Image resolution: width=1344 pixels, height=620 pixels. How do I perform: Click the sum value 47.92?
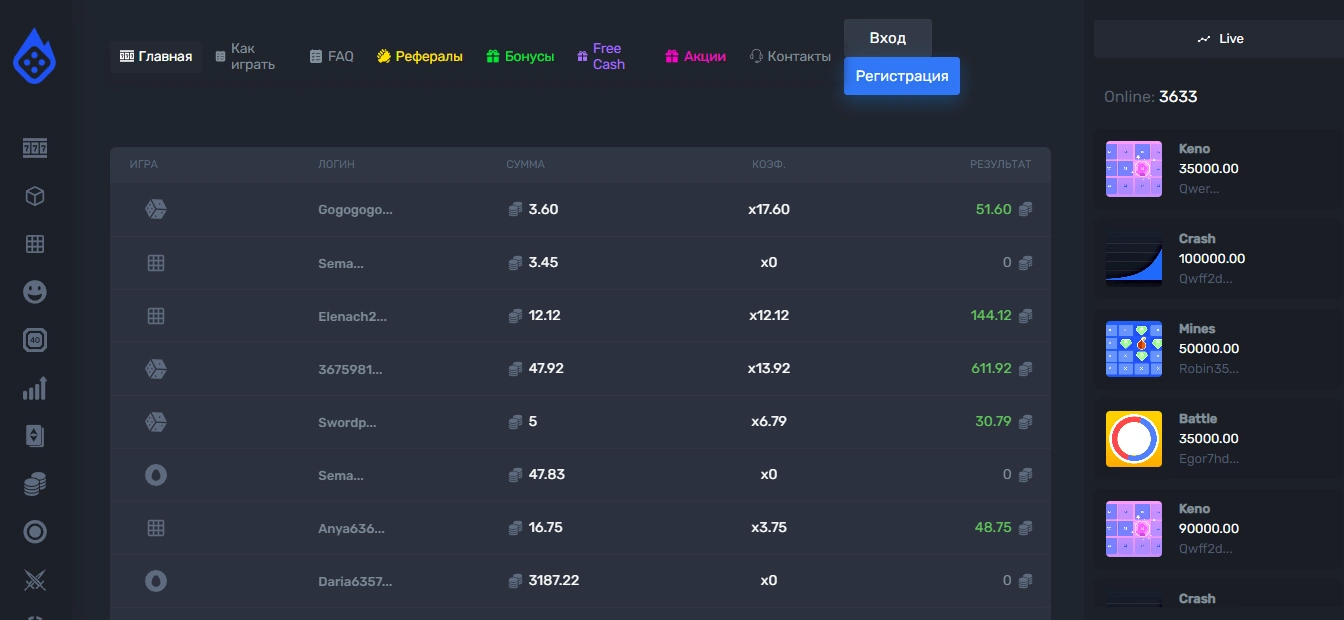tap(546, 369)
